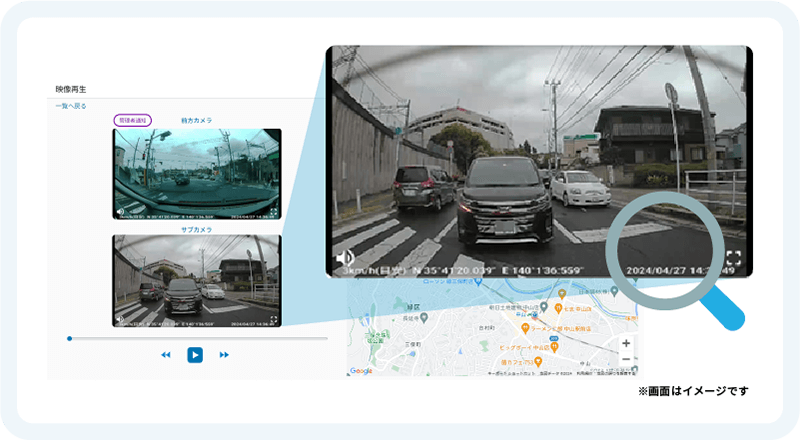Viewport: 800px width, 440px height.
Task: Click the playback seek bar handle
Action: click(69, 338)
